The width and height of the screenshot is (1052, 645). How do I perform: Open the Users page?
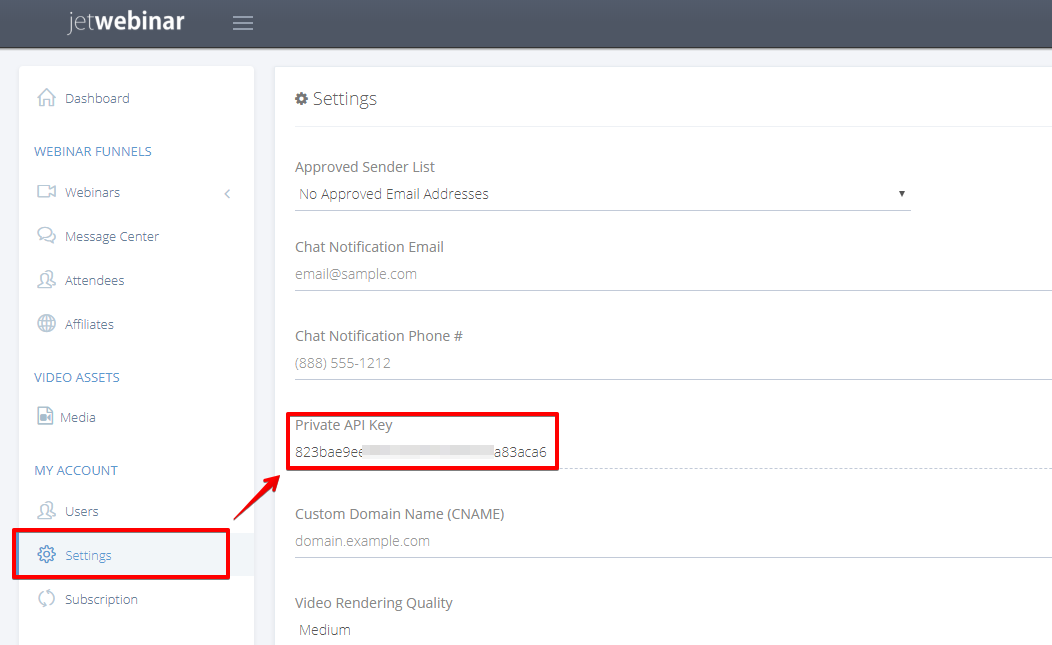click(x=82, y=511)
